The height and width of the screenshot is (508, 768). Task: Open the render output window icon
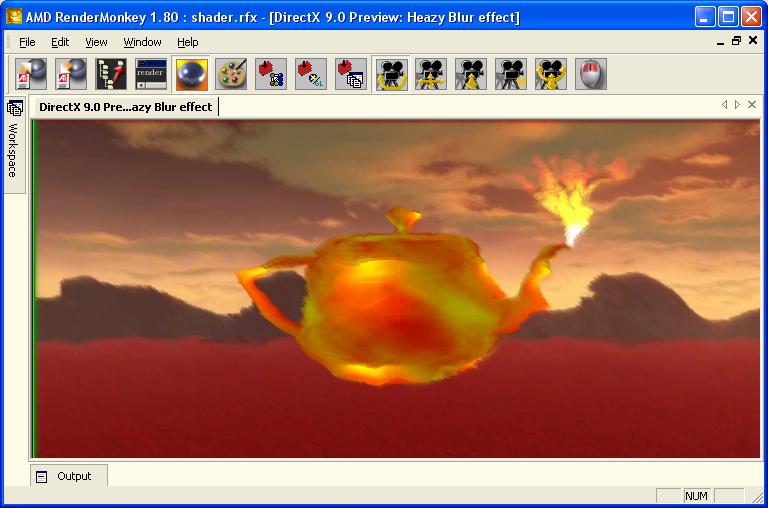151,74
